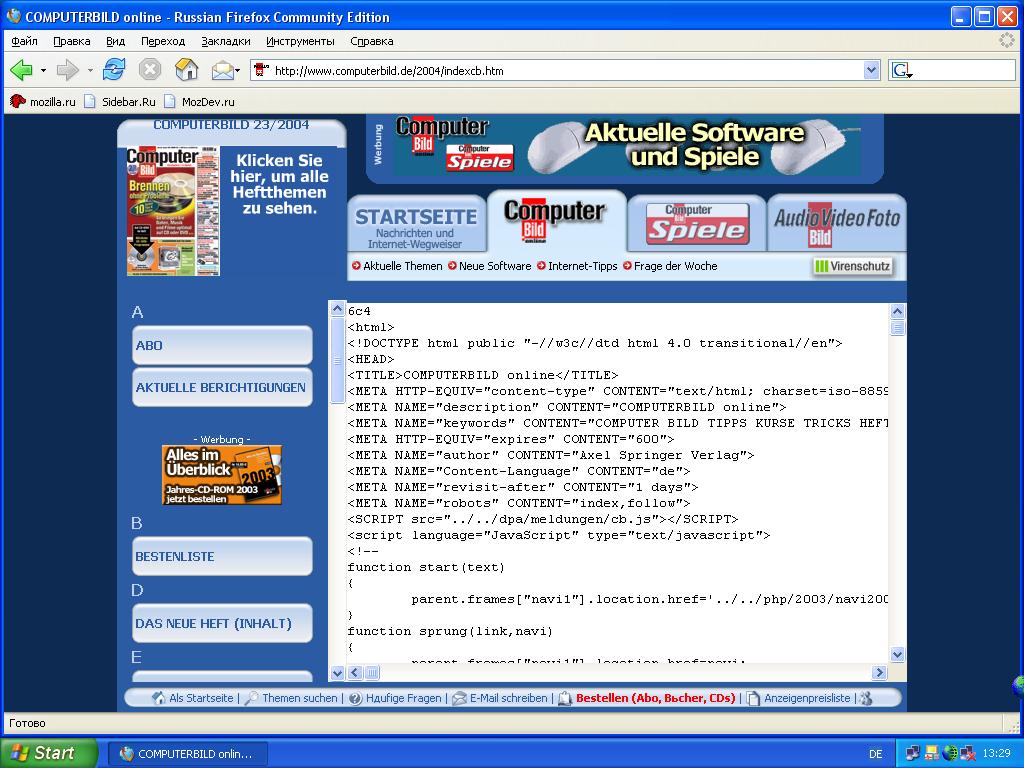
Task: Open the Sidebar.Ru bookmark
Action: click(120, 101)
